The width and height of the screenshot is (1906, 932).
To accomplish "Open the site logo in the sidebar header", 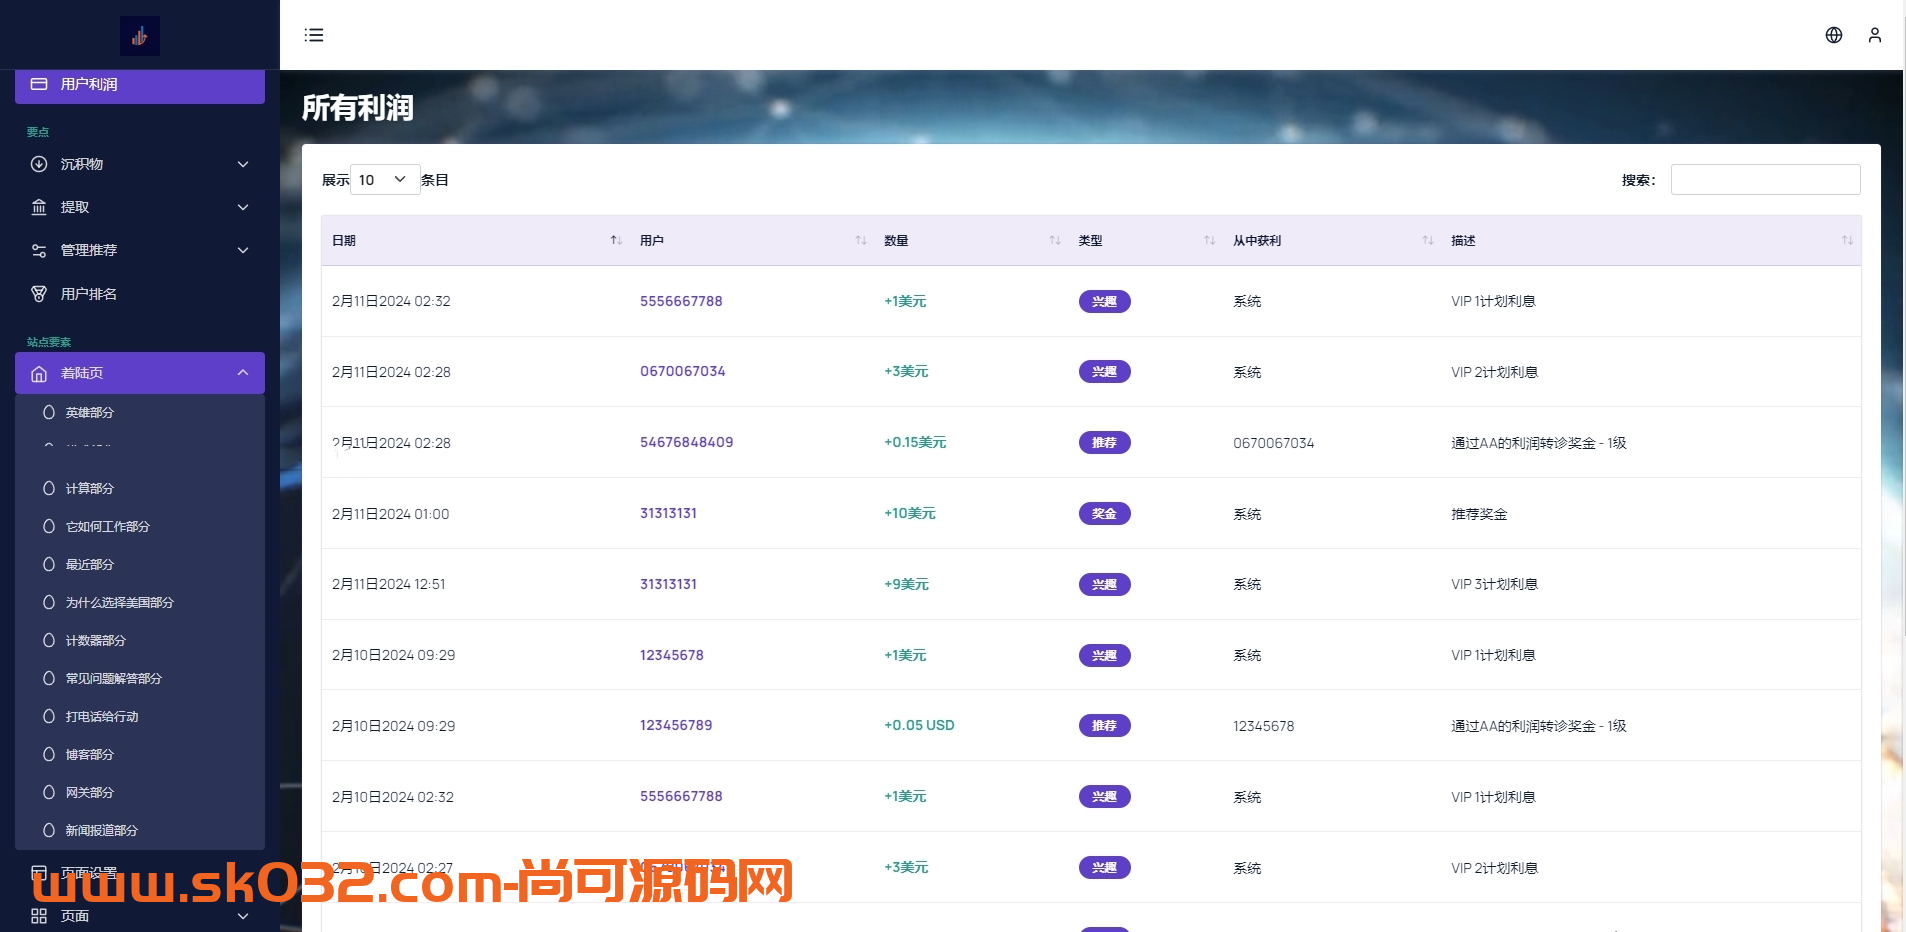I will coord(140,36).
